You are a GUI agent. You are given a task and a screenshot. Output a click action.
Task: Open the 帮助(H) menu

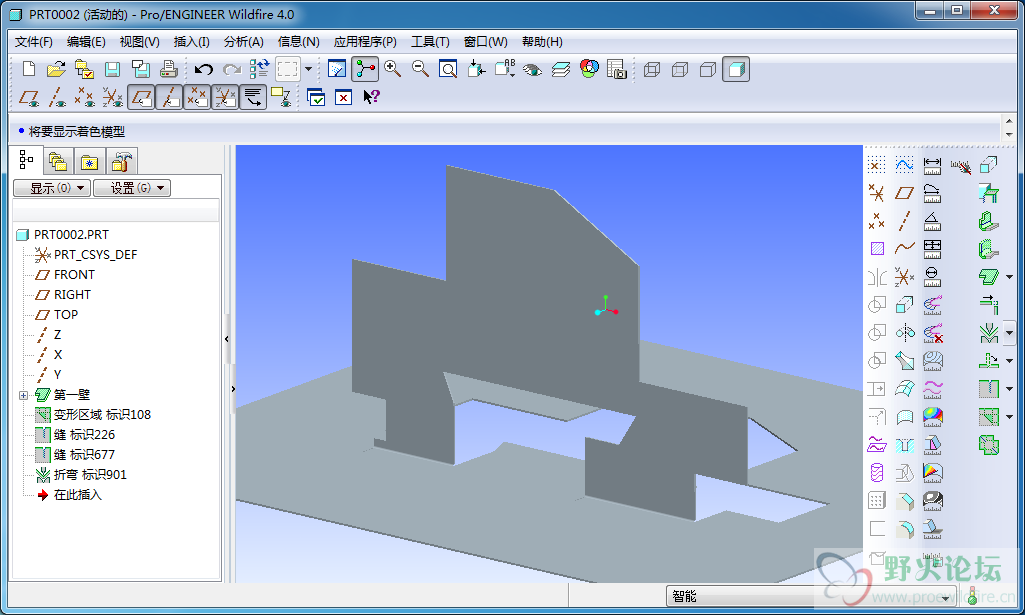click(x=542, y=42)
